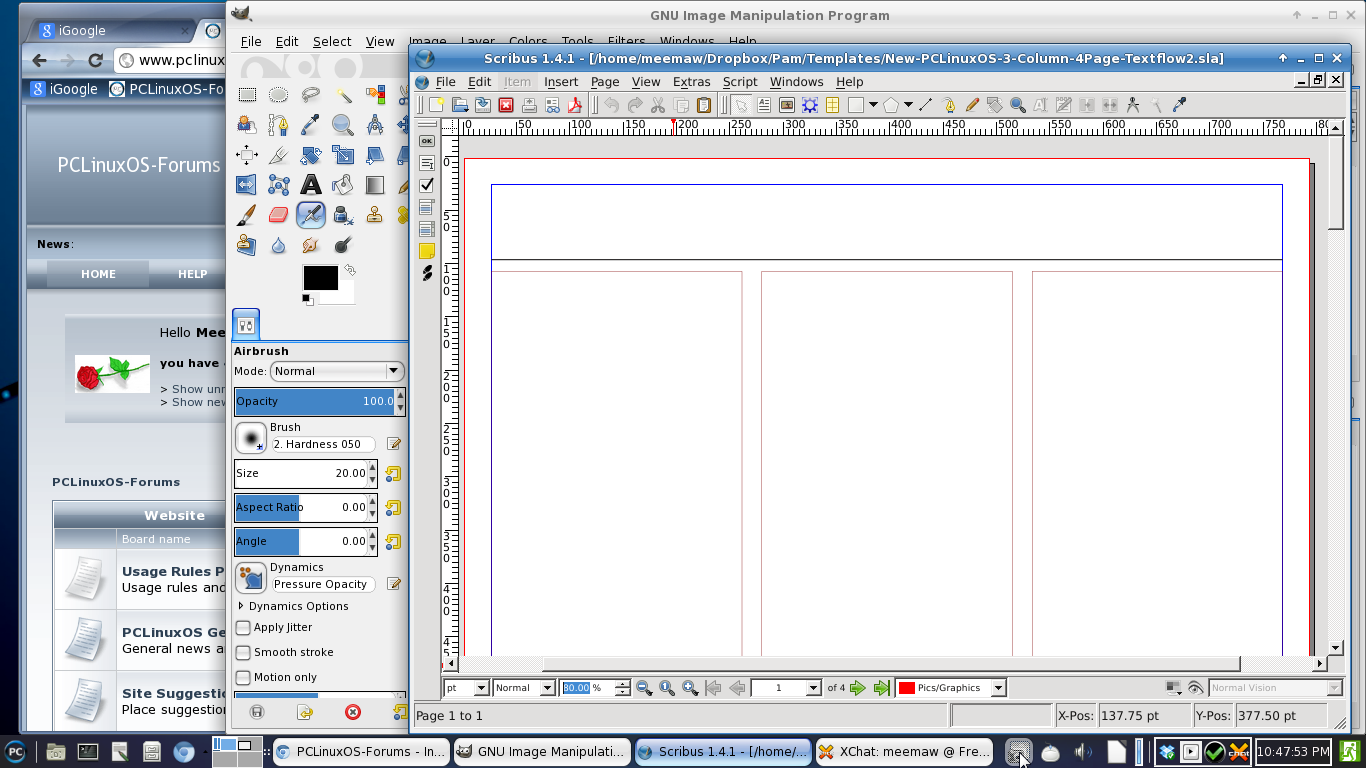Select Scribus Insert Line tool
1366x768 pixels.
tap(925, 105)
